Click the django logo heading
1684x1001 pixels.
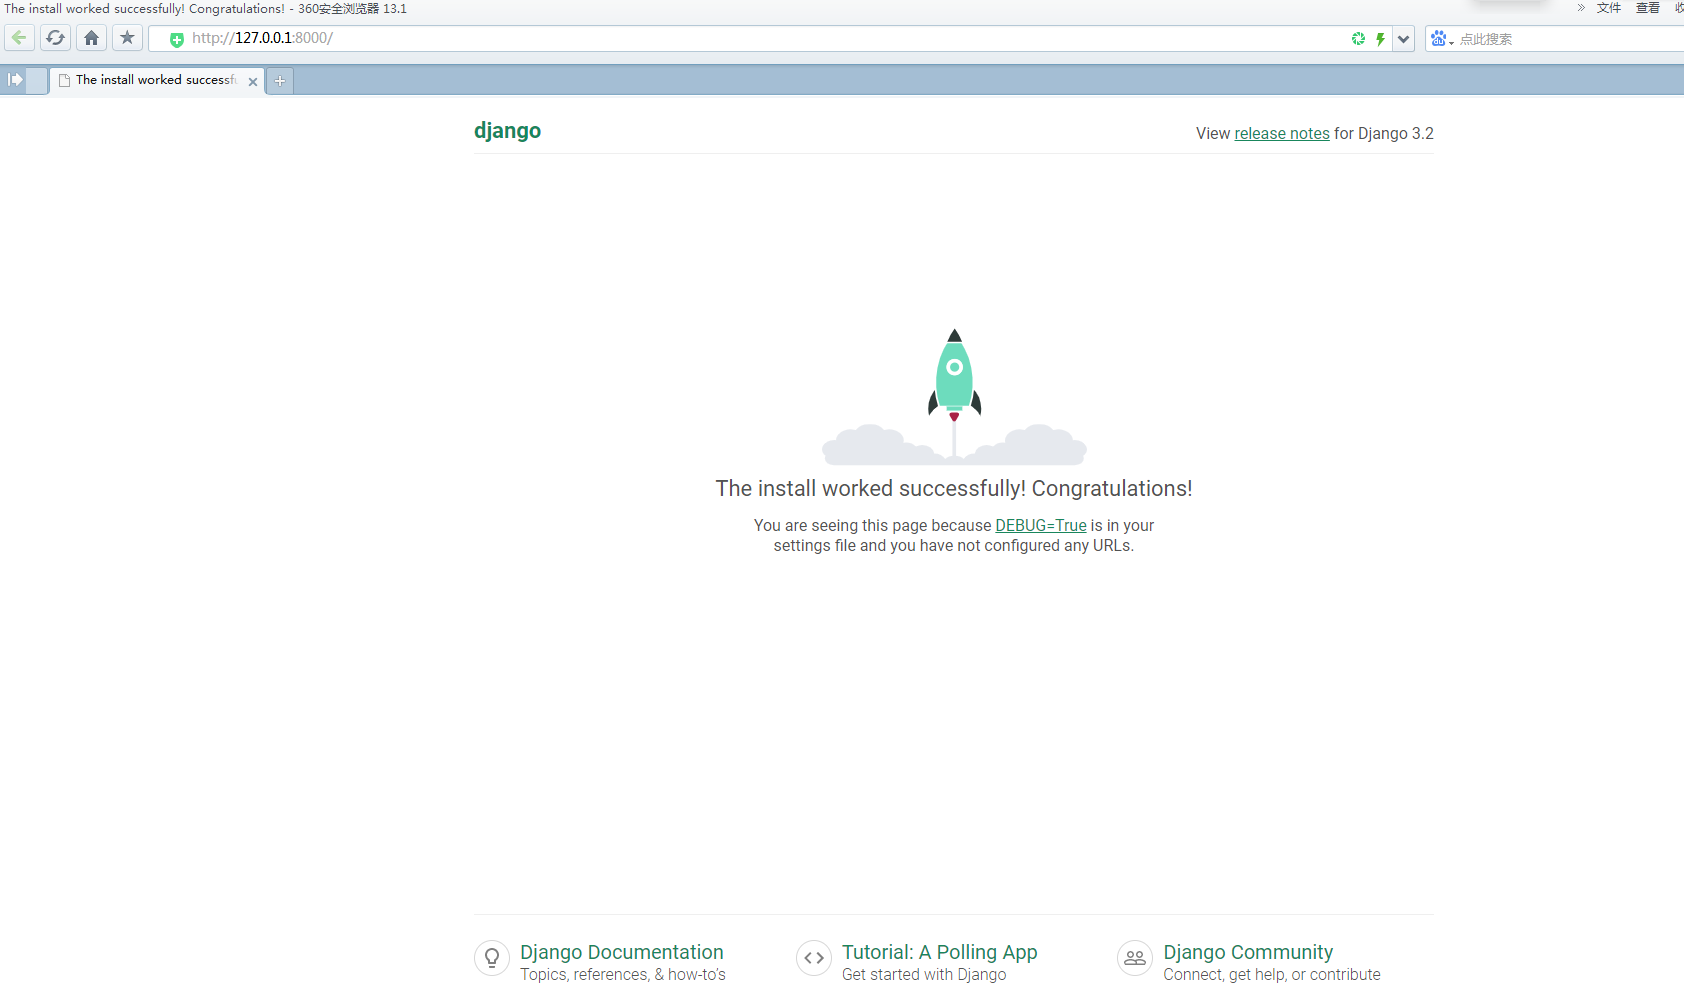point(507,131)
